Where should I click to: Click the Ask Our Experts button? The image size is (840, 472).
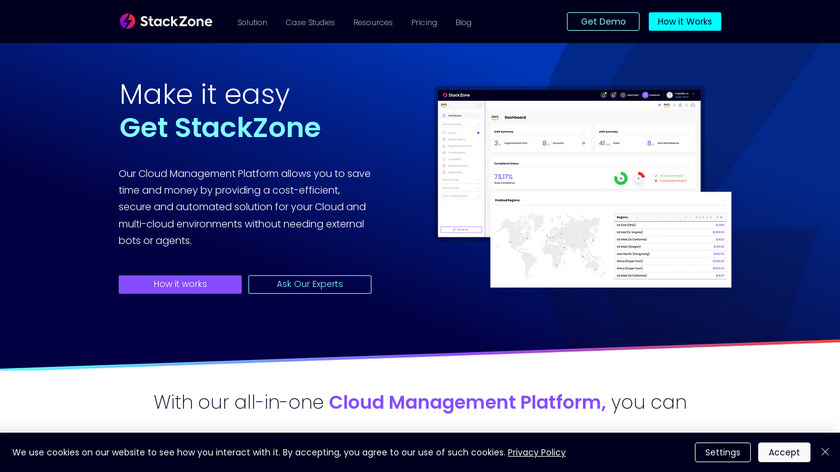[310, 284]
